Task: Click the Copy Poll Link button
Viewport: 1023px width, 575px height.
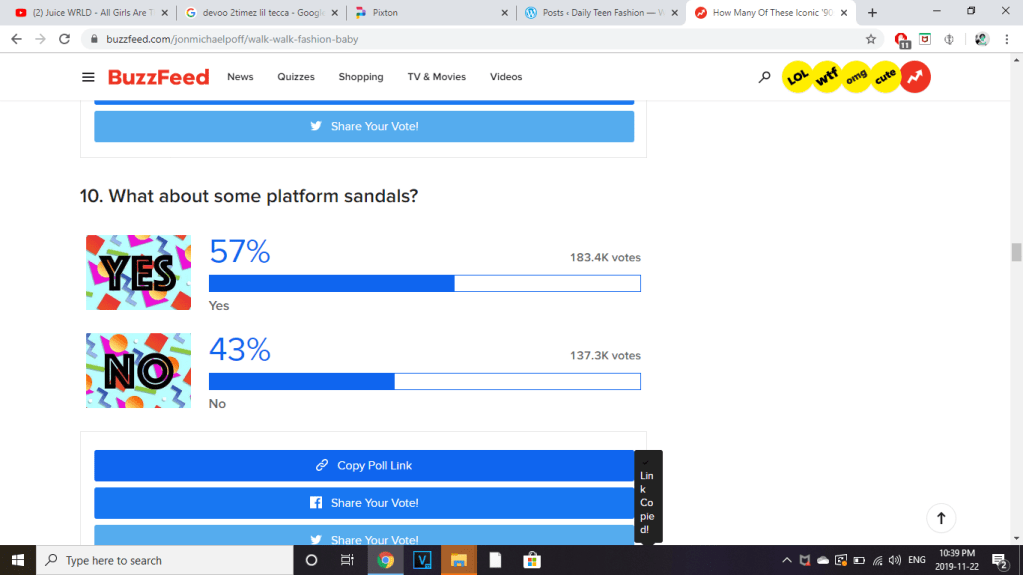Action: 364,465
